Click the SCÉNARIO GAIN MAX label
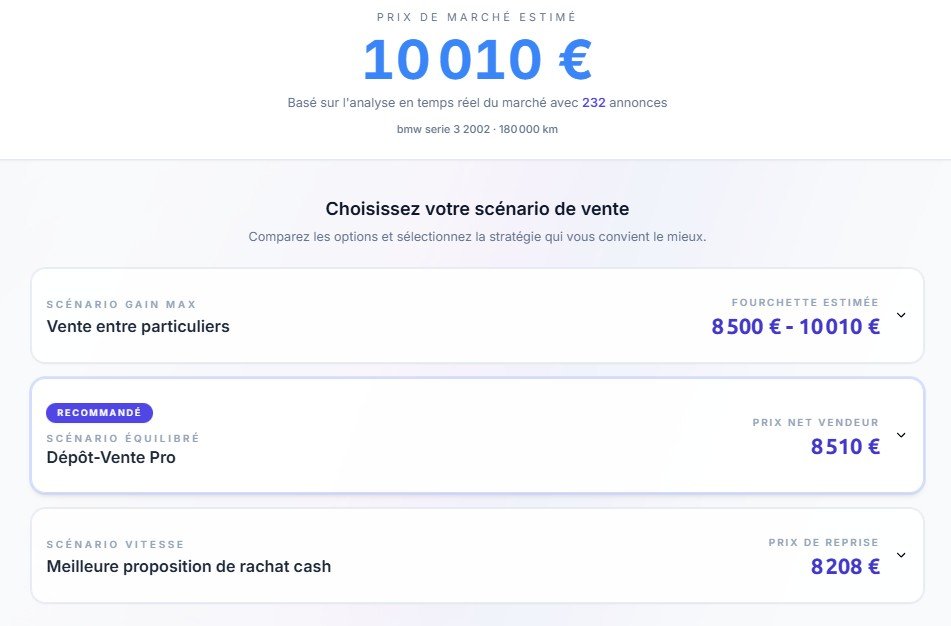This screenshot has width=951, height=626. pyautogui.click(x=120, y=304)
